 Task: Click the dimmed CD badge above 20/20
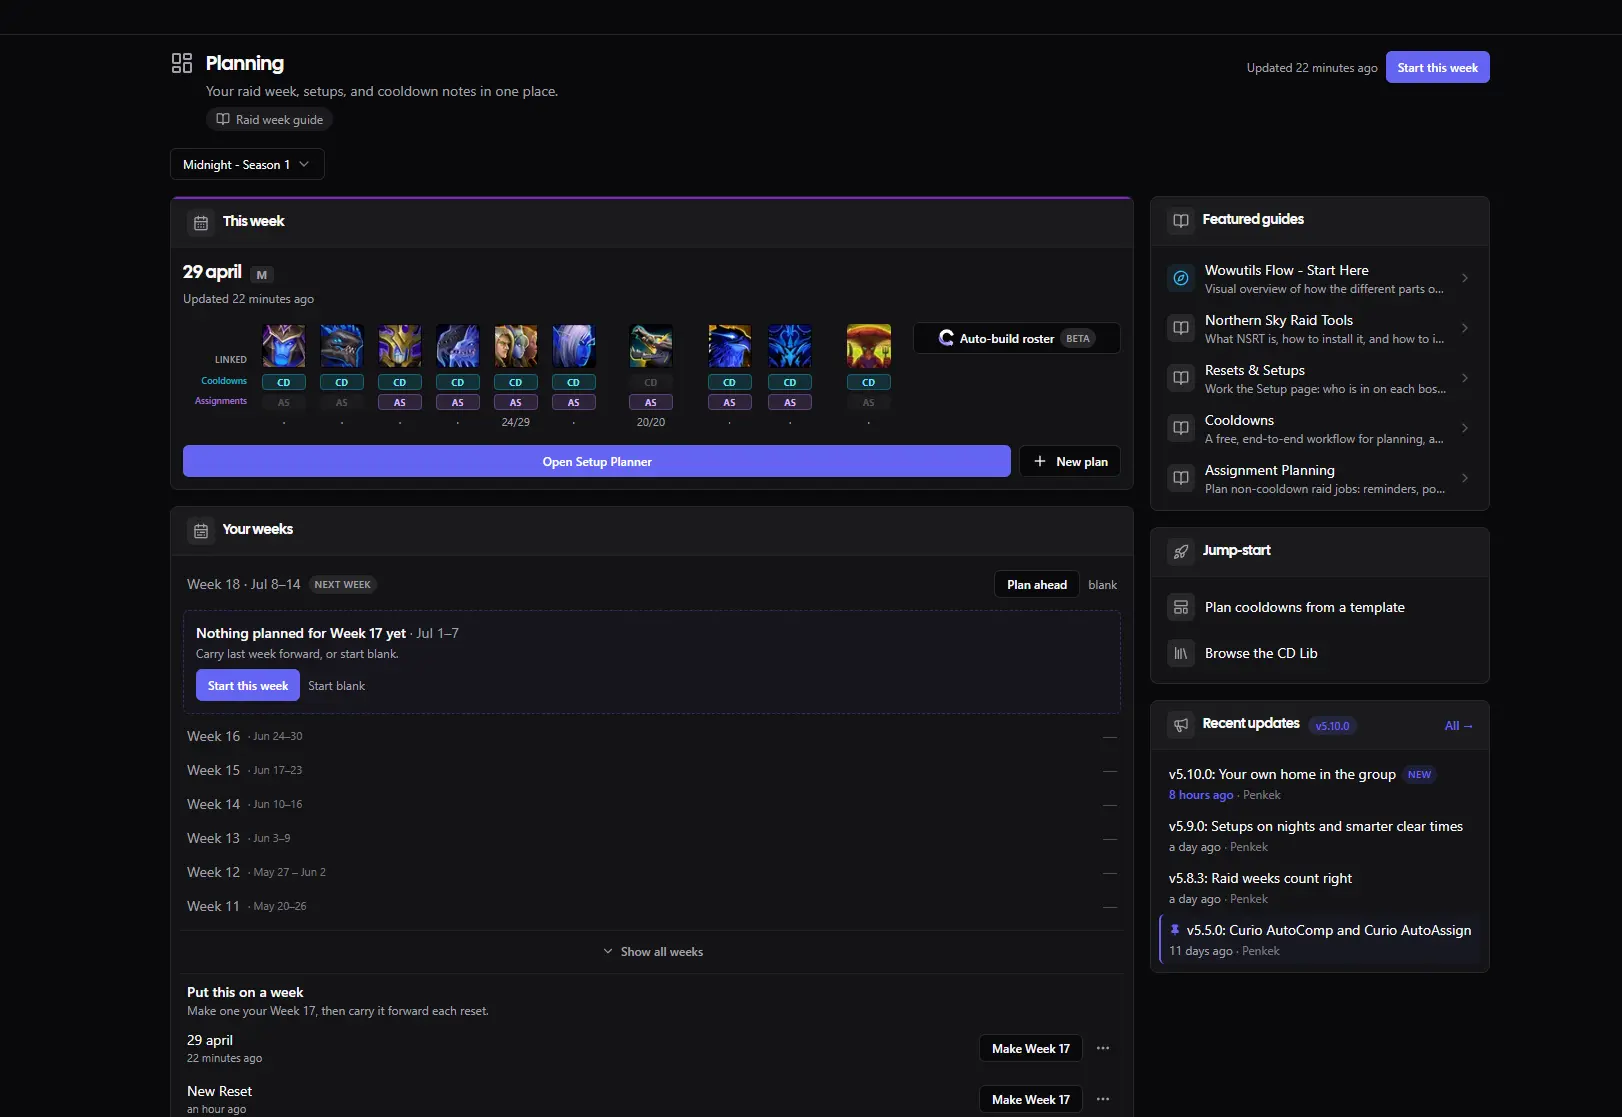coord(651,382)
